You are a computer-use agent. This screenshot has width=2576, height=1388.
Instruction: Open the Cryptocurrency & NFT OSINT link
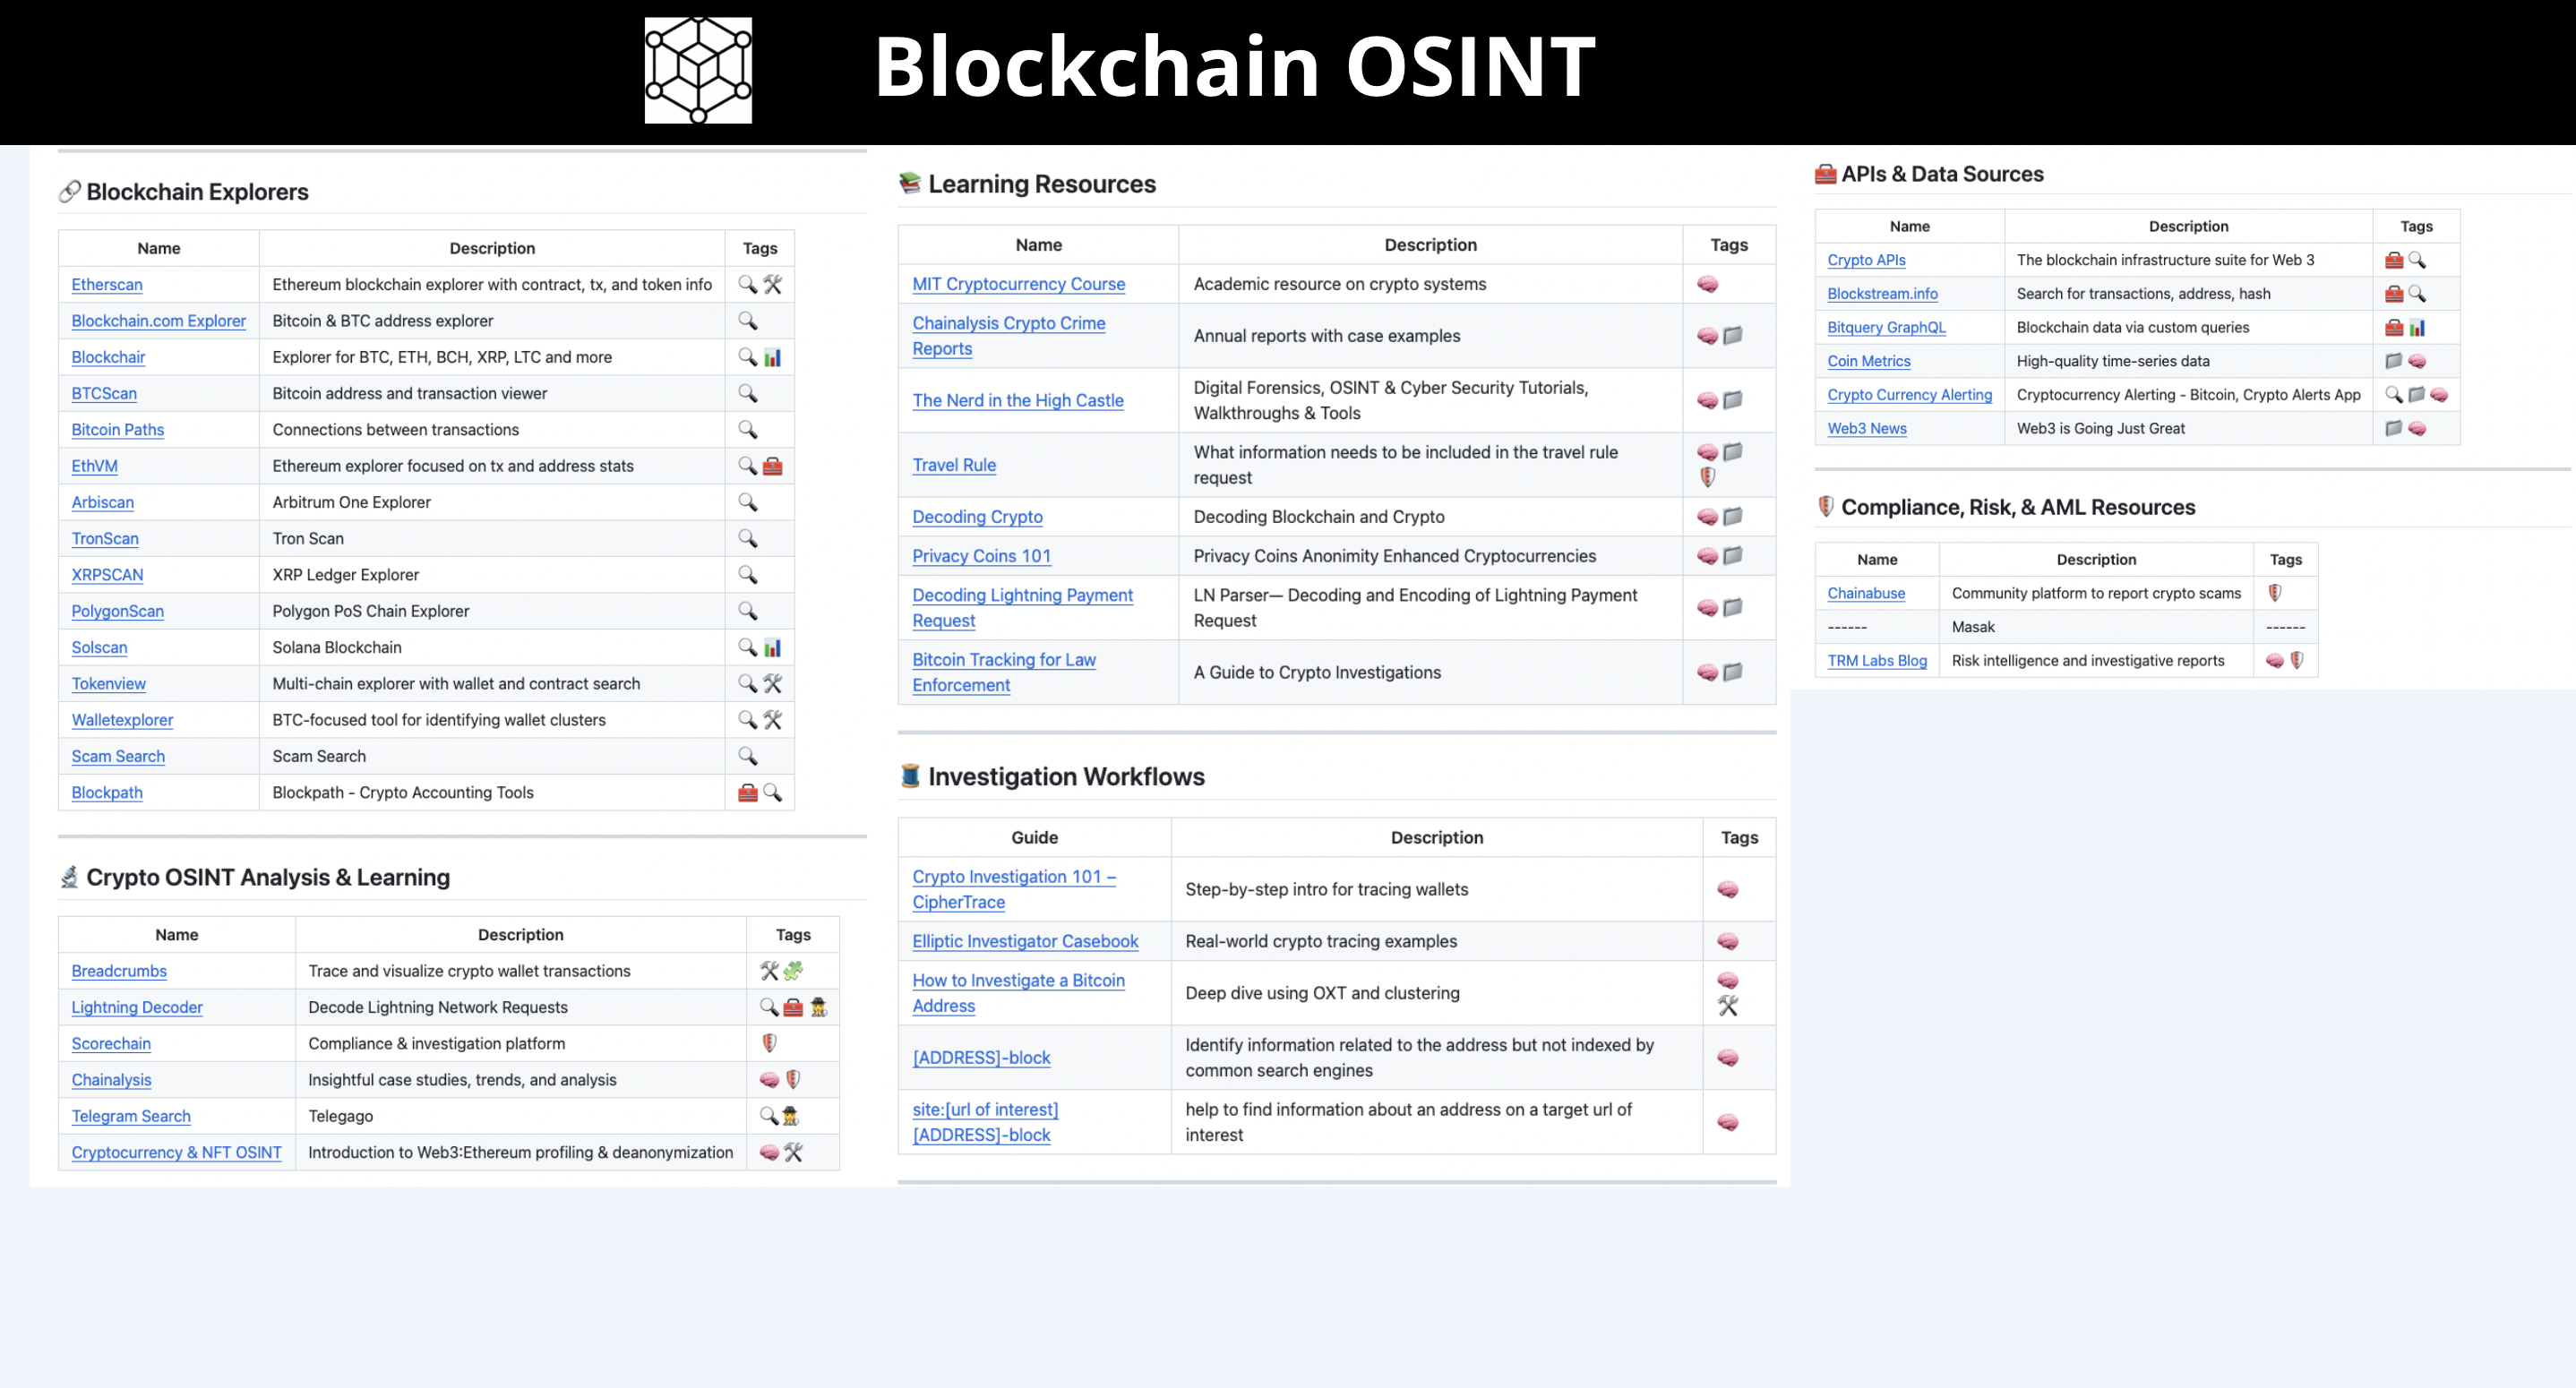click(177, 1153)
